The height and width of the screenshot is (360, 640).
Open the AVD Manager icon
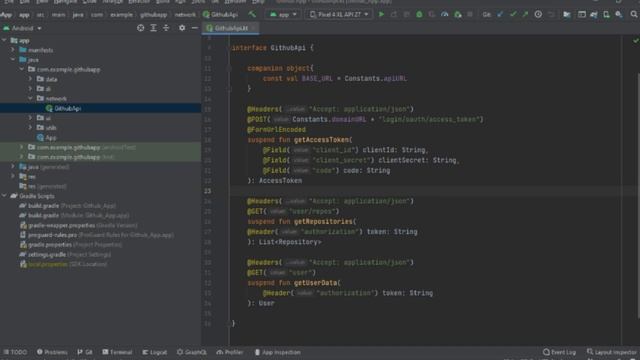[x=607, y=14]
